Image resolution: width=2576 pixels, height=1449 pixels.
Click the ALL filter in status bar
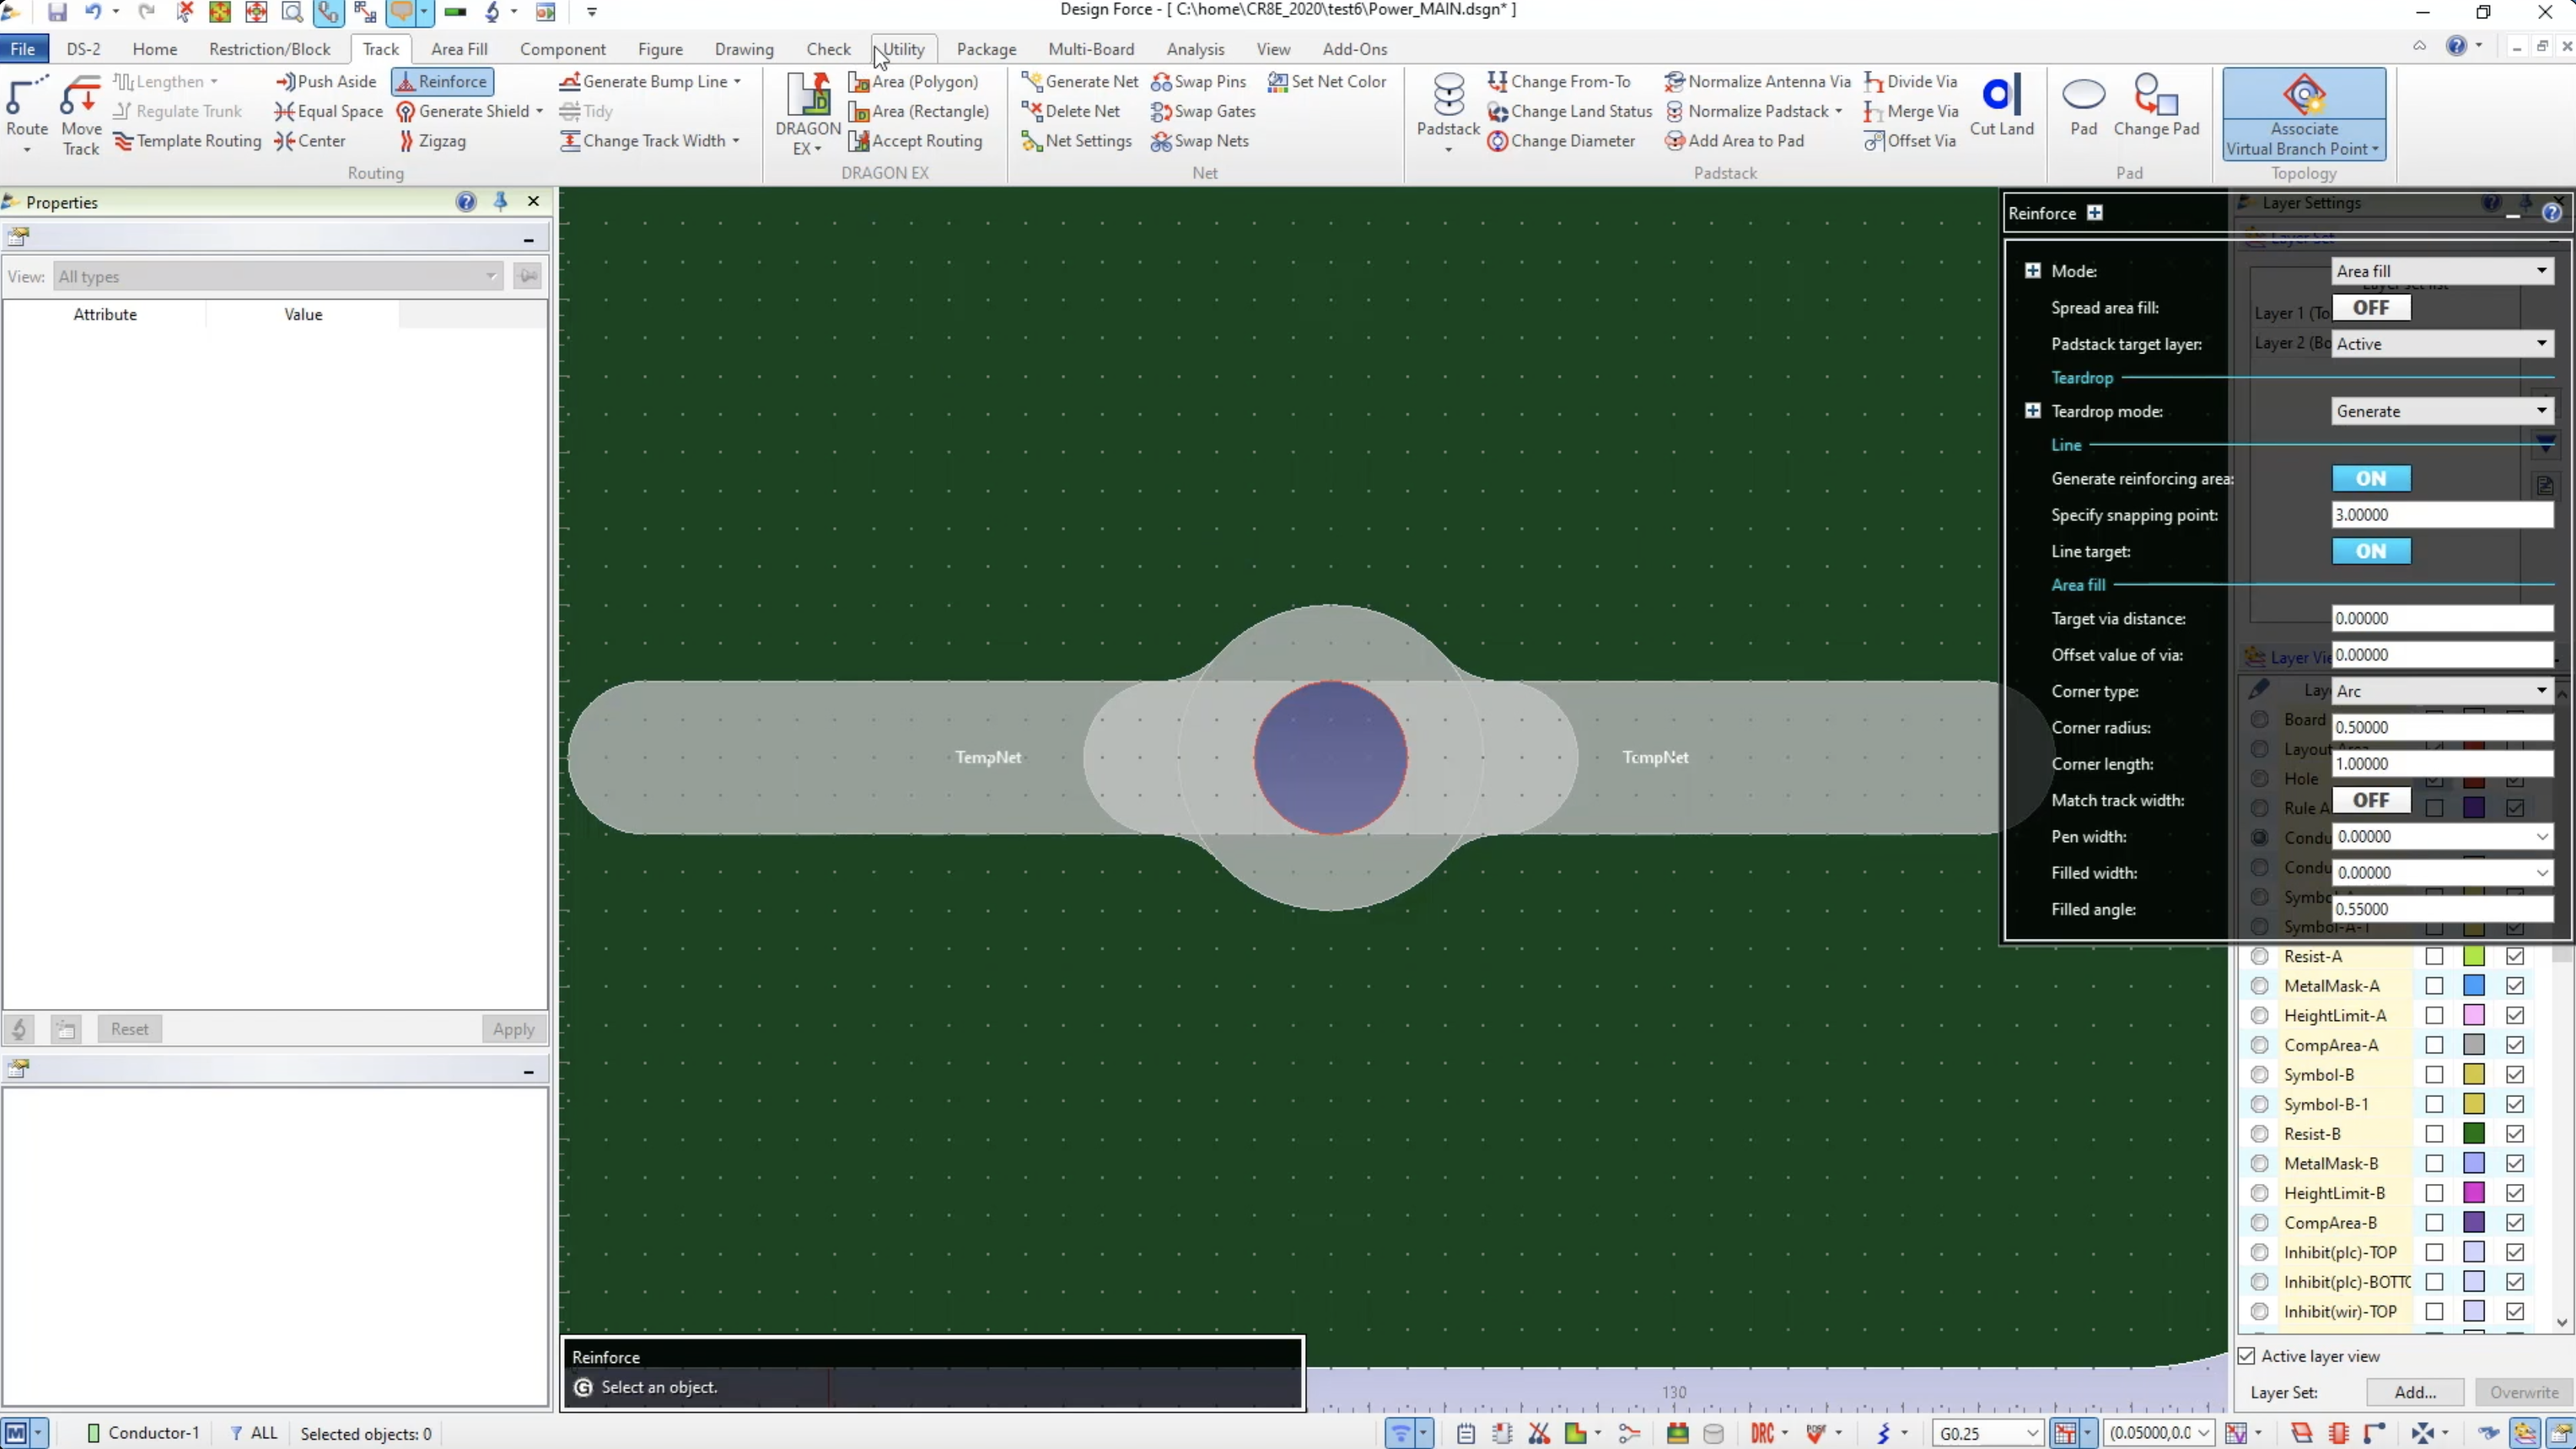click(254, 1433)
